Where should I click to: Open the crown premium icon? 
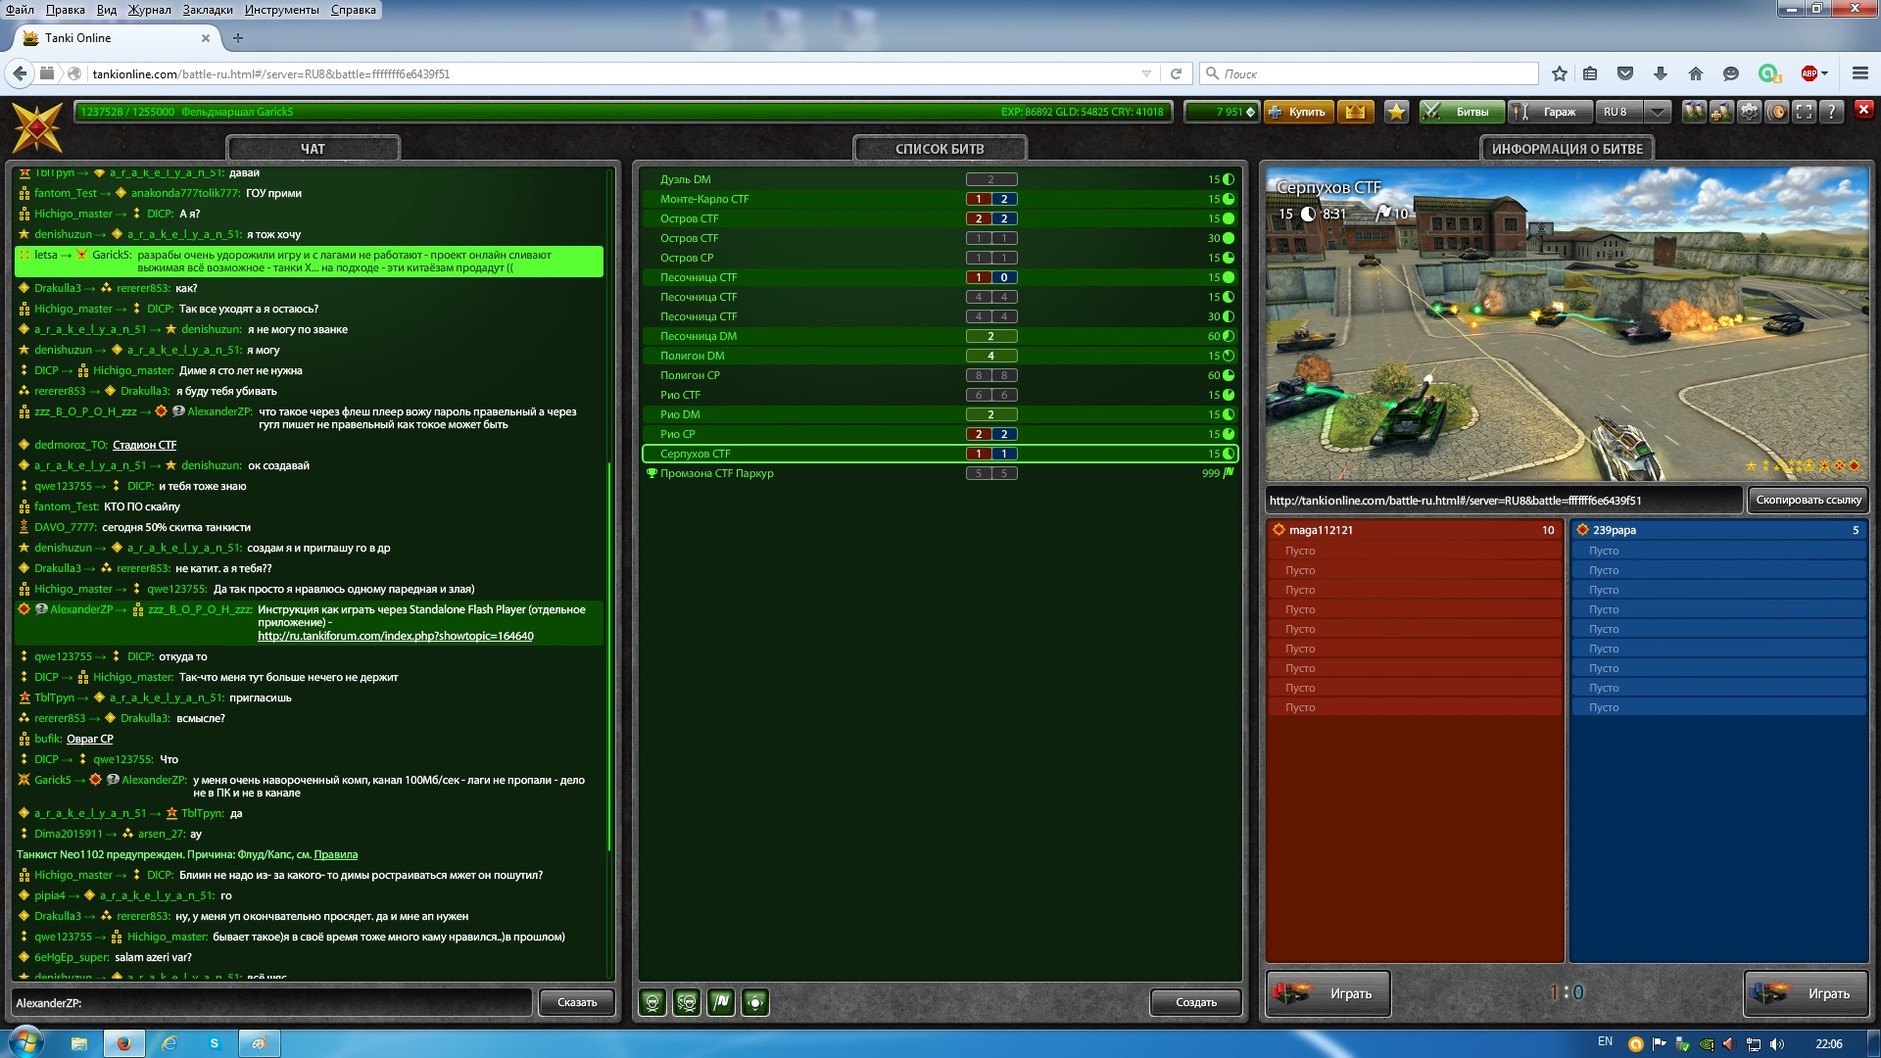coord(1355,112)
